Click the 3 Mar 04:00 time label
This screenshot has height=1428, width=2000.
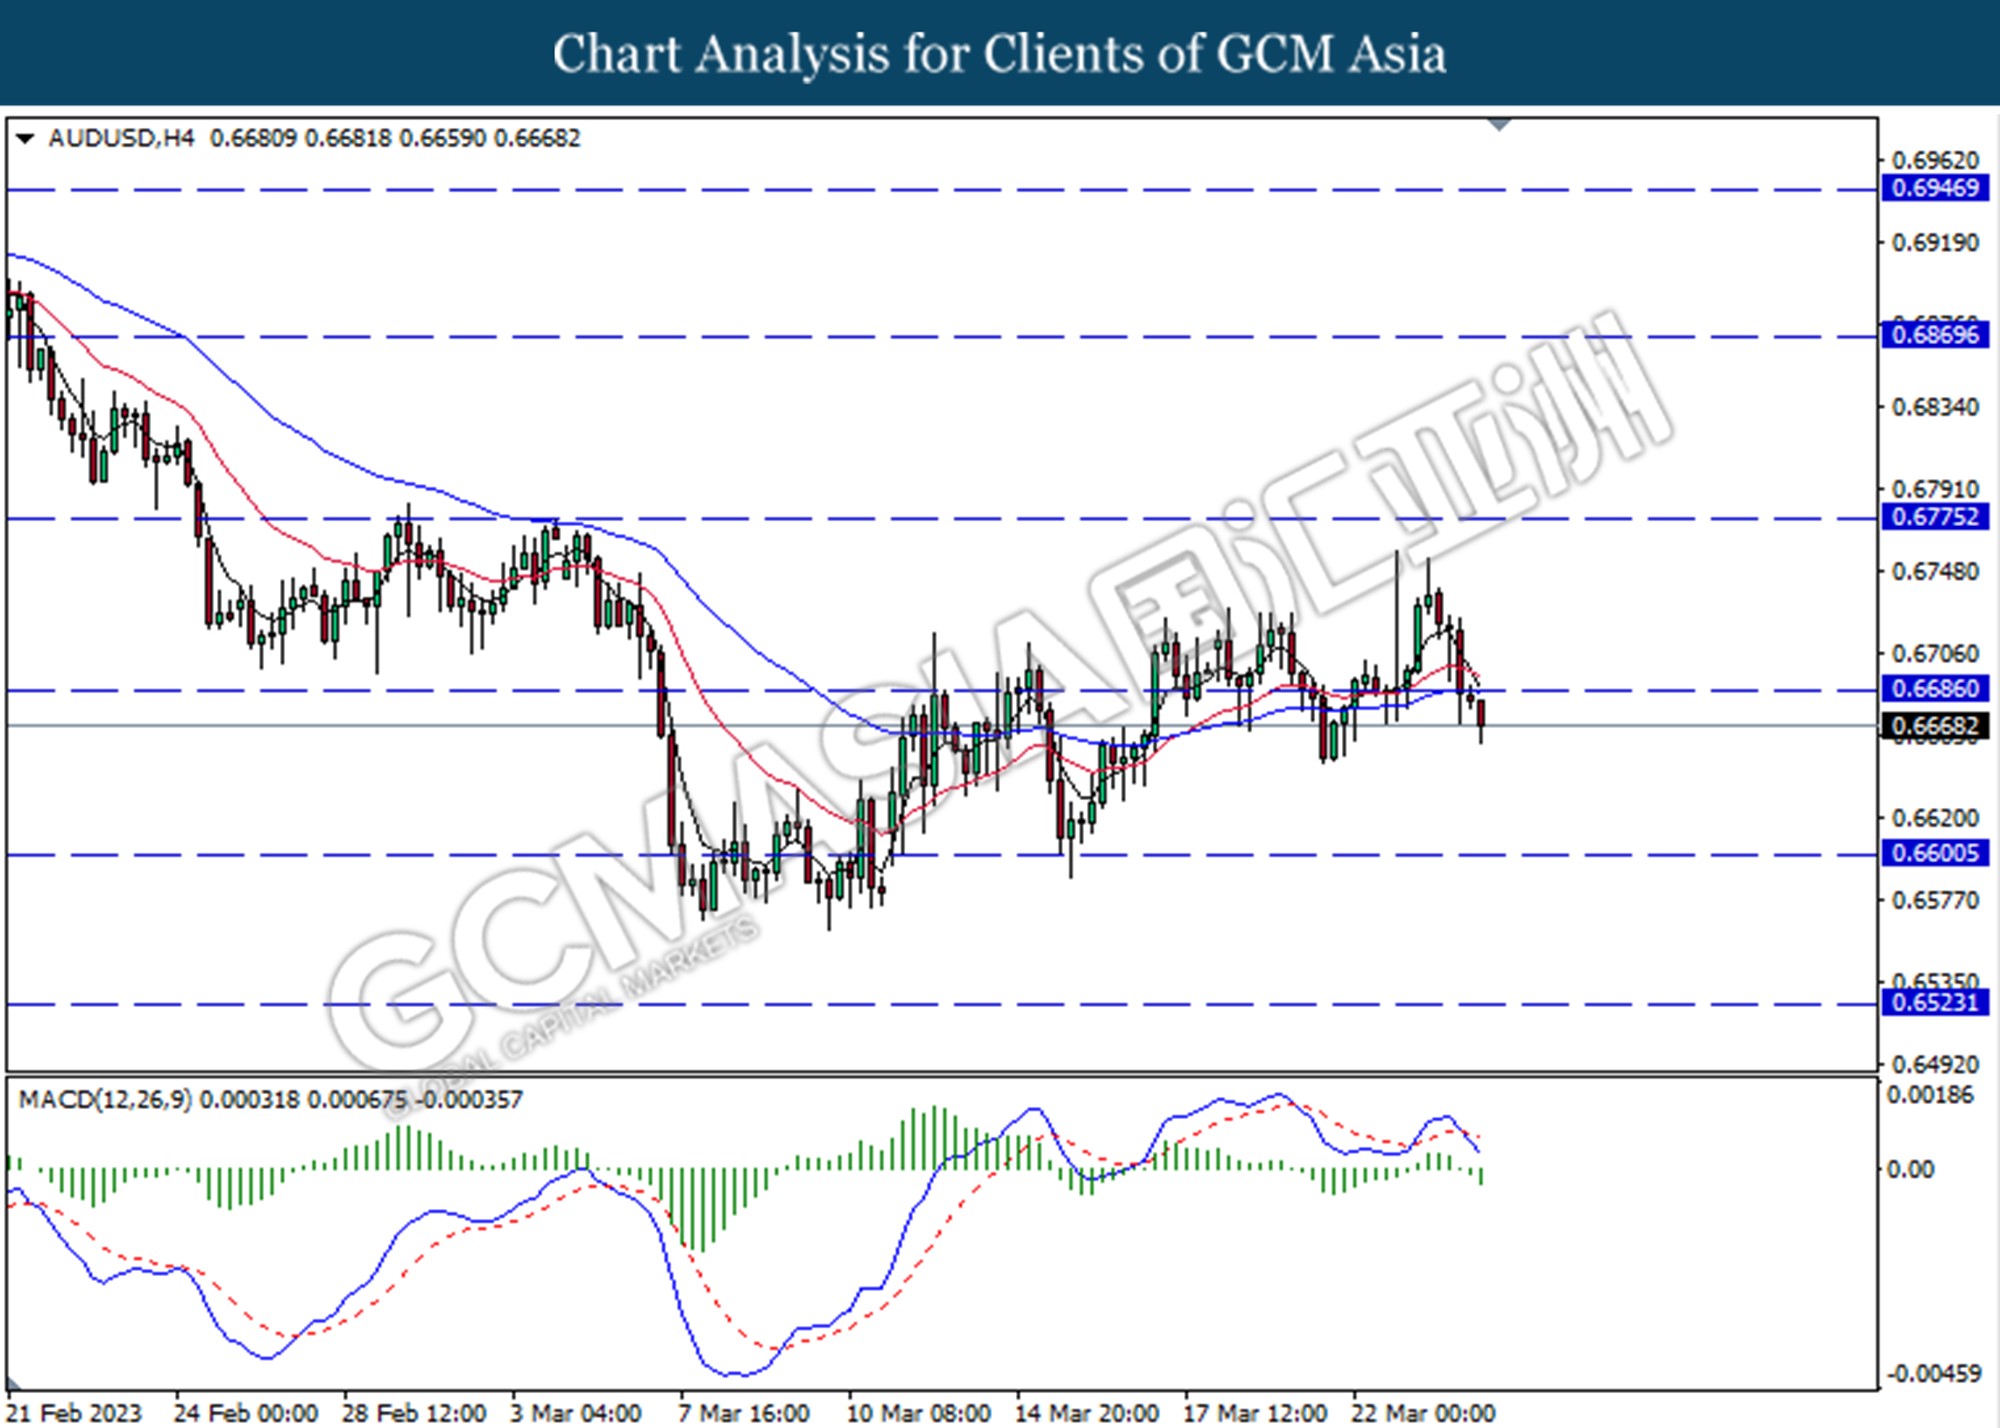pyautogui.click(x=576, y=1413)
